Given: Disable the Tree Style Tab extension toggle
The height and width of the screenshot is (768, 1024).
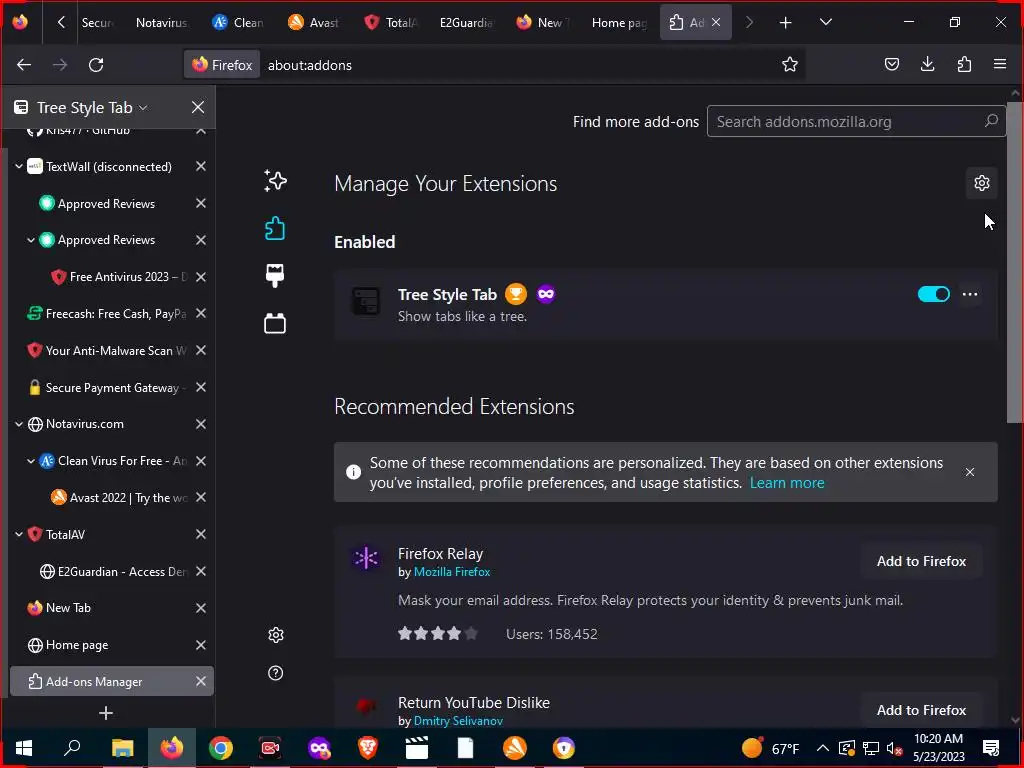Looking at the screenshot, I should 934,295.
